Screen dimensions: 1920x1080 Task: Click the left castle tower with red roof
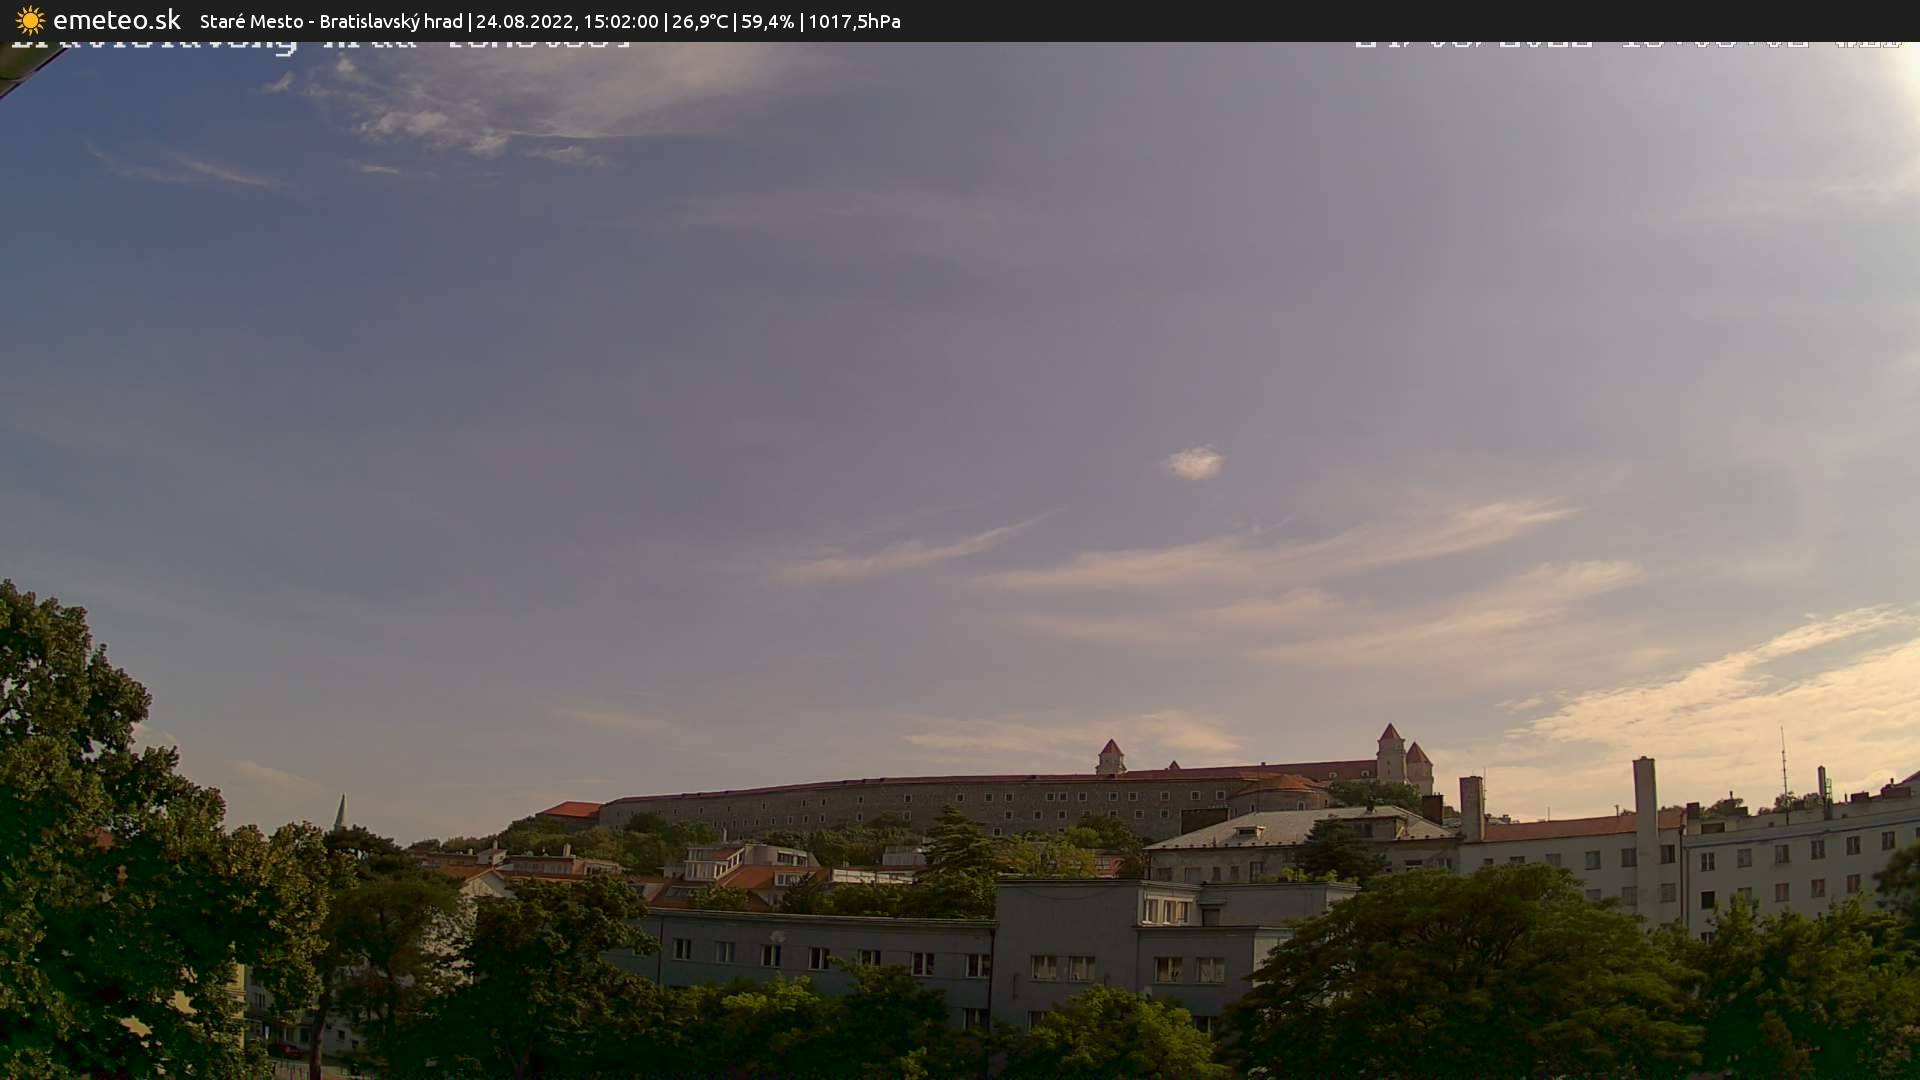coord(1110,756)
